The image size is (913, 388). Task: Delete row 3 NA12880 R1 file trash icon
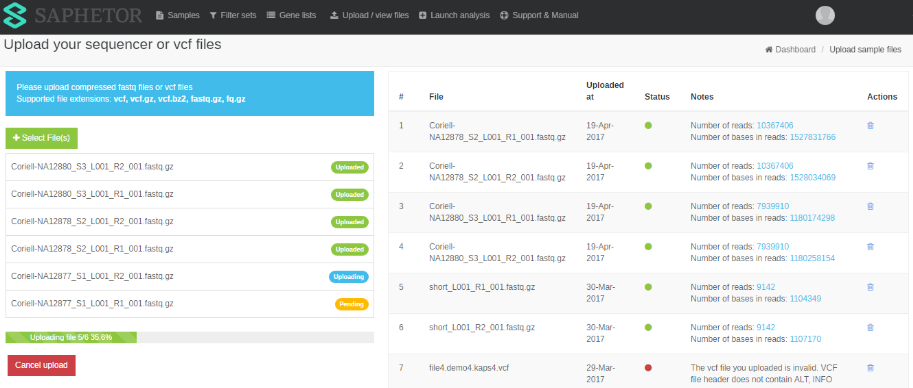pos(870,206)
